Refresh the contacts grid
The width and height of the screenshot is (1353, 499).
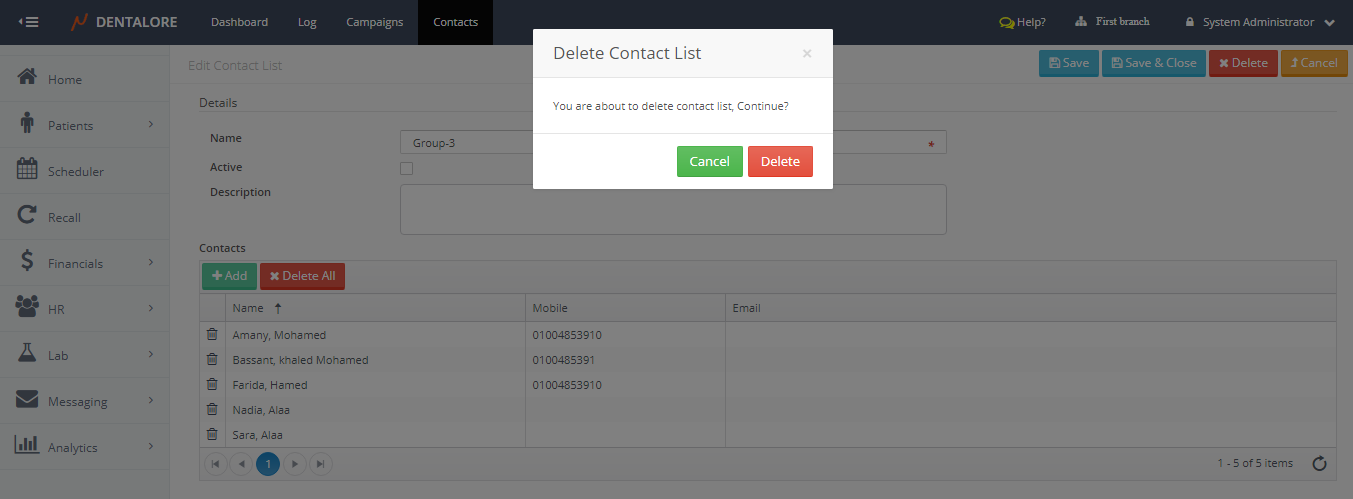(x=1319, y=463)
